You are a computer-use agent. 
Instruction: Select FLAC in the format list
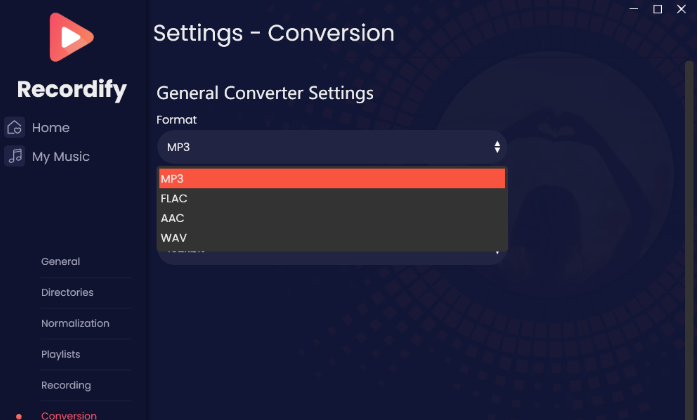(x=332, y=199)
